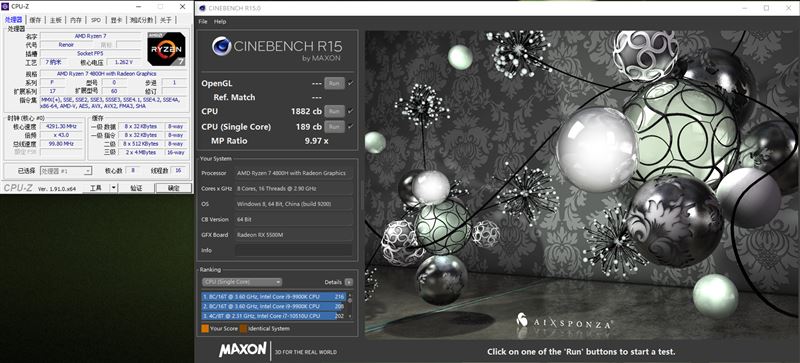The height and width of the screenshot is (363, 800).
Task: Select ranking row 3 Intel Core i7-10510U
Action: tap(274, 316)
